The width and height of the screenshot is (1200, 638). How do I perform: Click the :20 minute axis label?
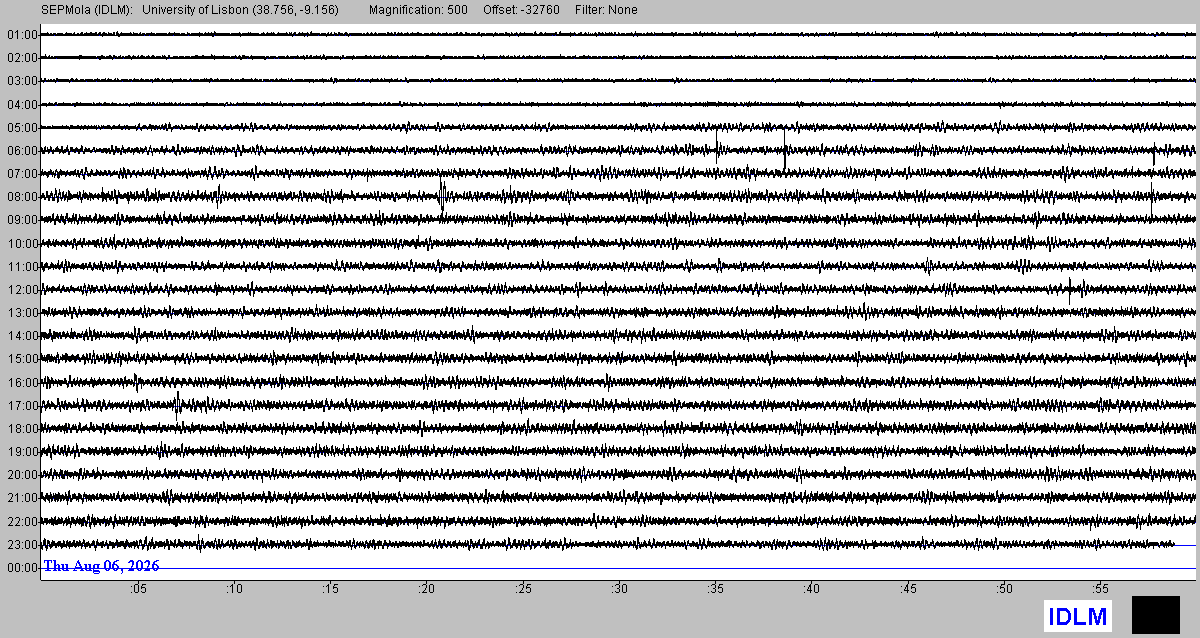427,589
